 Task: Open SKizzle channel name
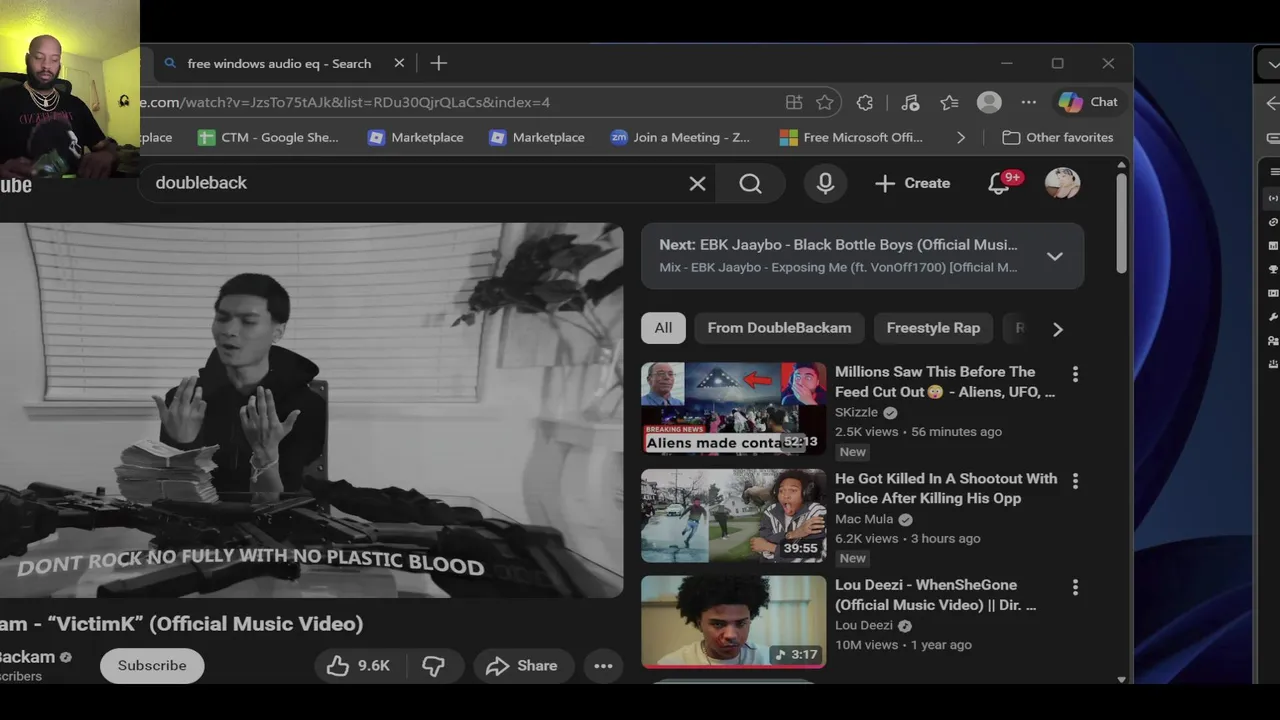[x=856, y=412]
